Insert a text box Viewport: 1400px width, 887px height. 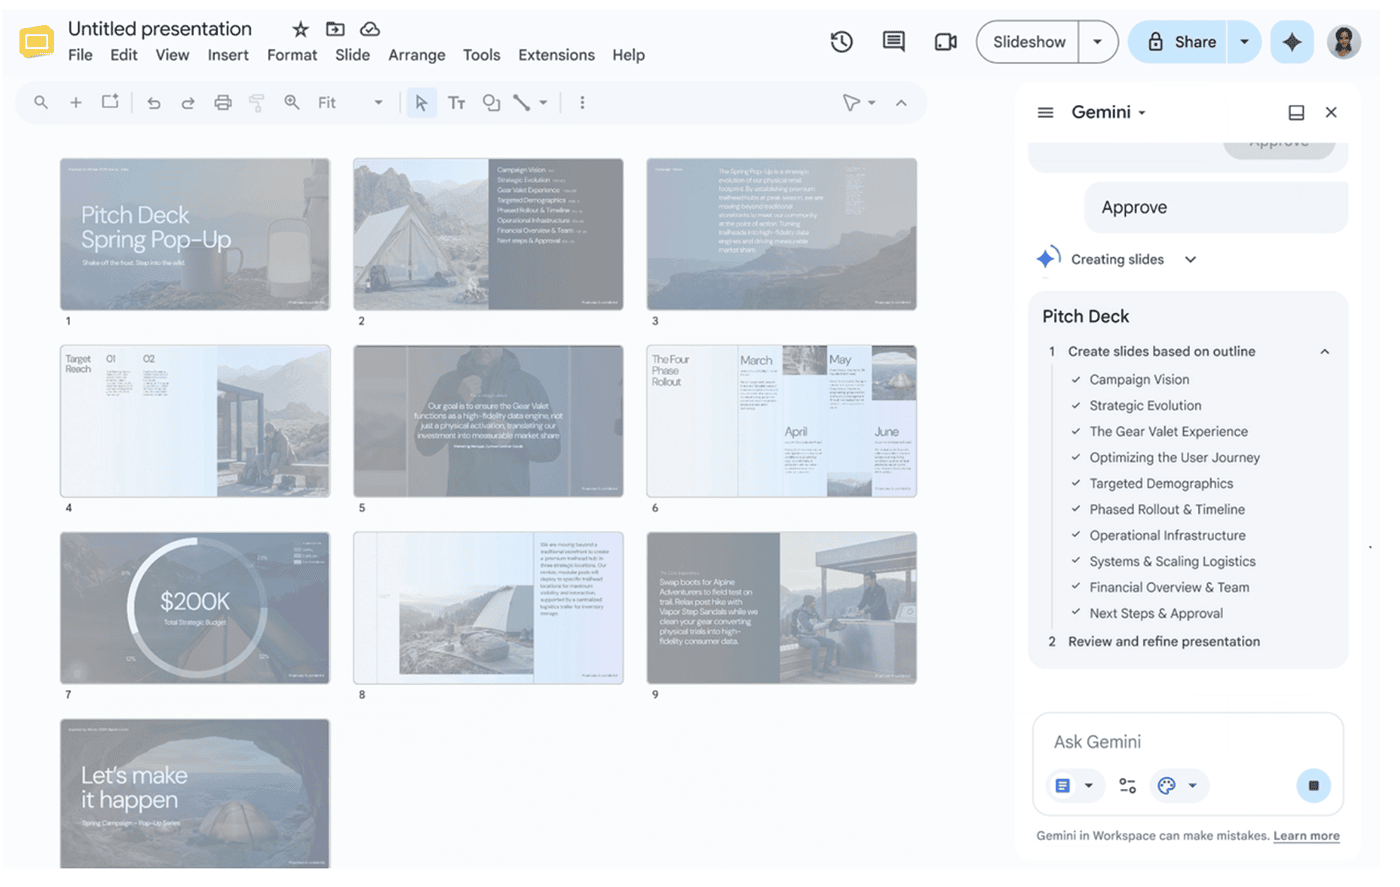pyautogui.click(x=457, y=102)
